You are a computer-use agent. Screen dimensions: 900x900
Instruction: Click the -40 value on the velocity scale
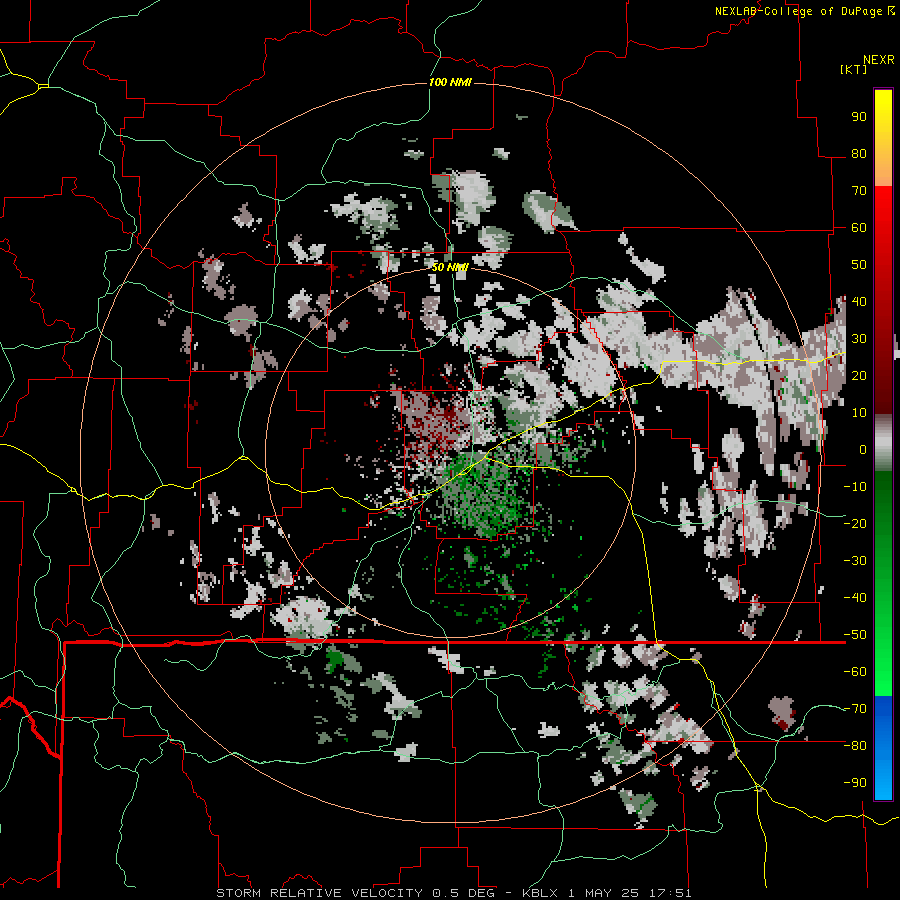point(855,598)
